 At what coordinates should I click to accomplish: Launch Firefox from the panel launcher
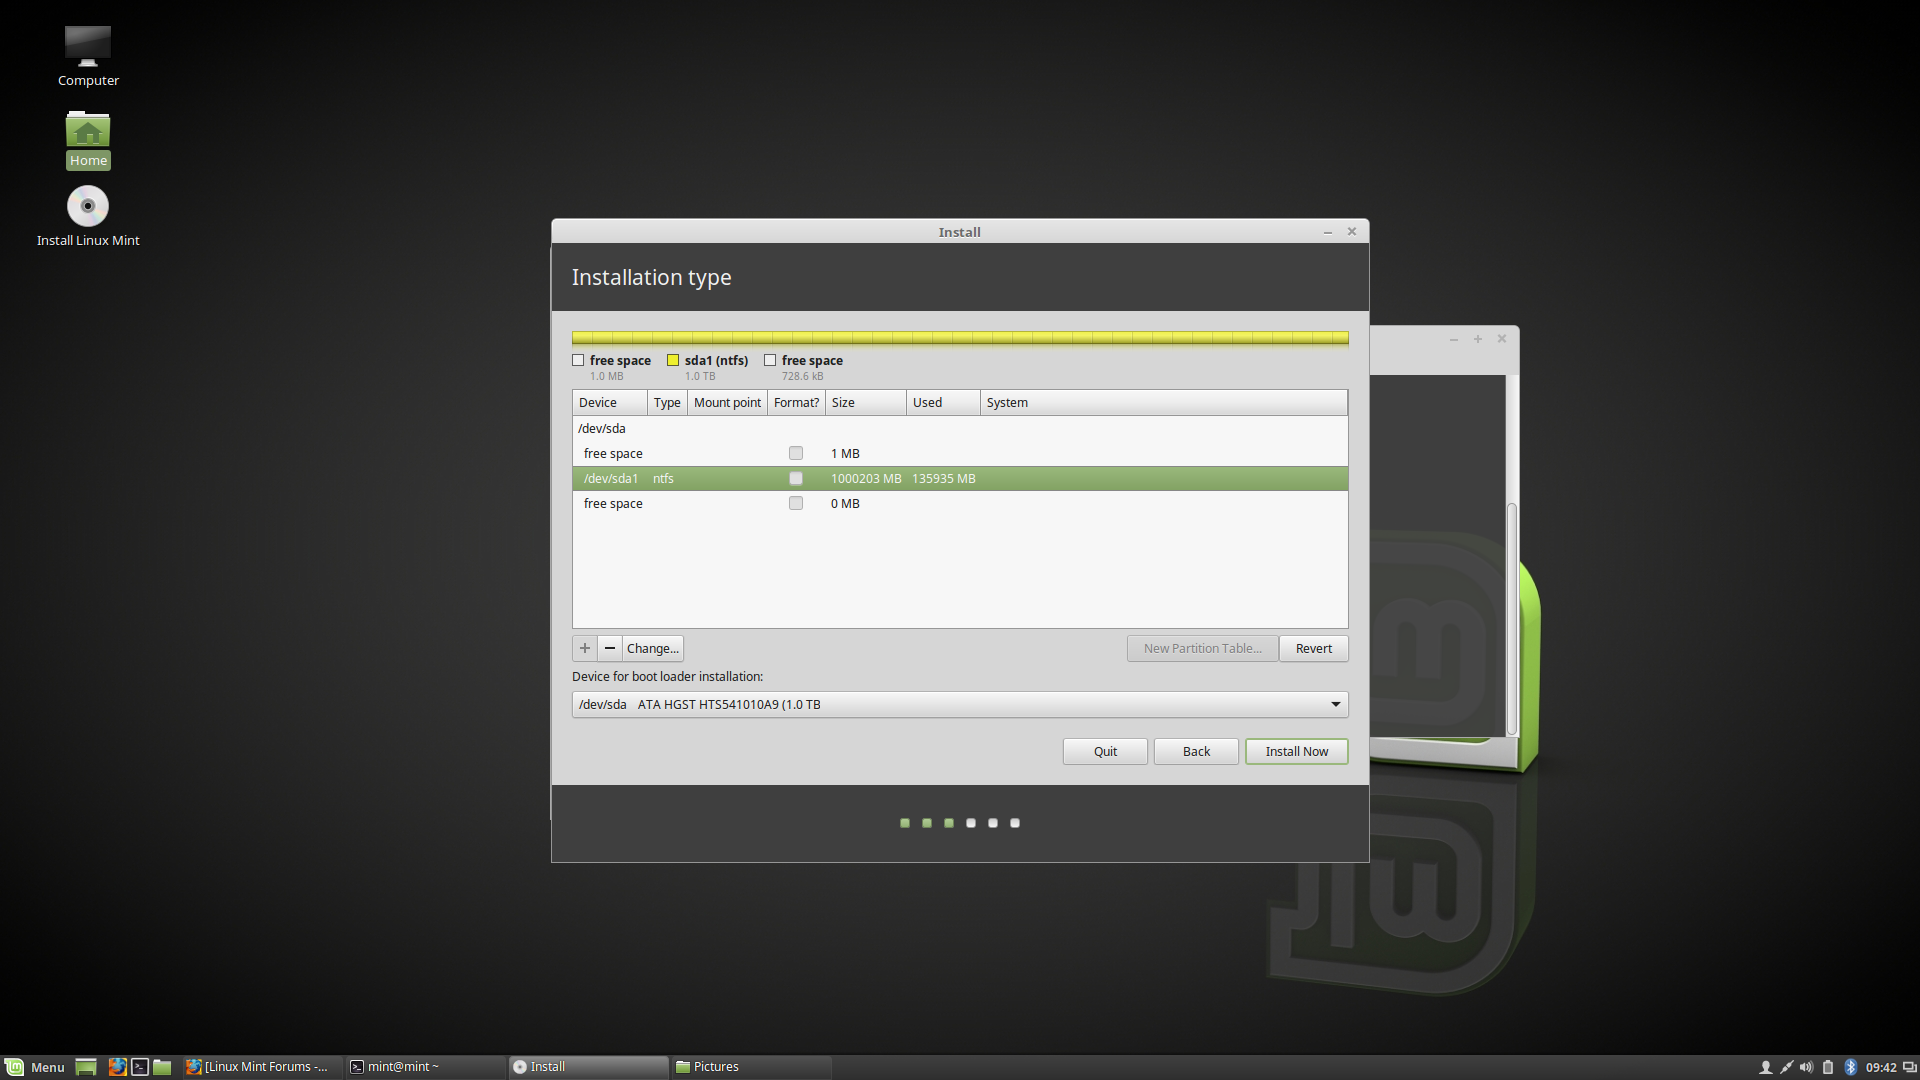click(x=117, y=1067)
